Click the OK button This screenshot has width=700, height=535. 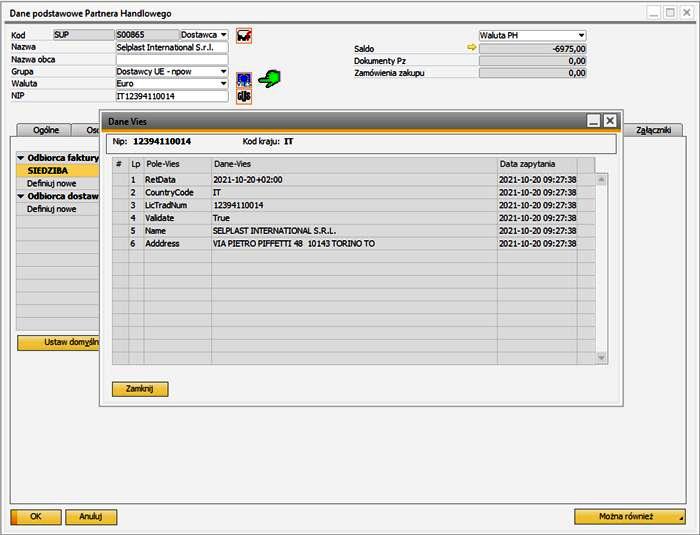[x=36, y=517]
